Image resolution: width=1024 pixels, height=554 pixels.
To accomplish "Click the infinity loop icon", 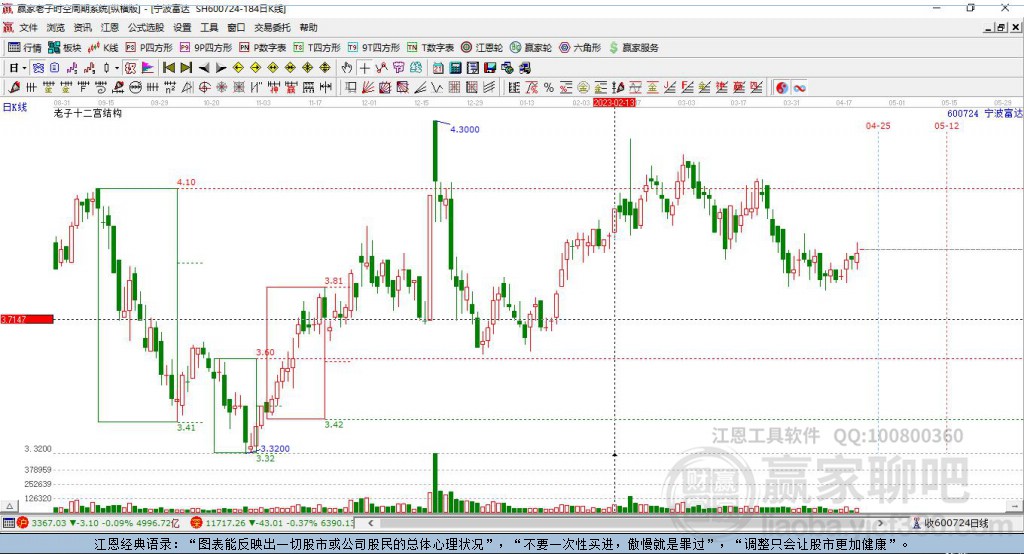I will (799, 88).
